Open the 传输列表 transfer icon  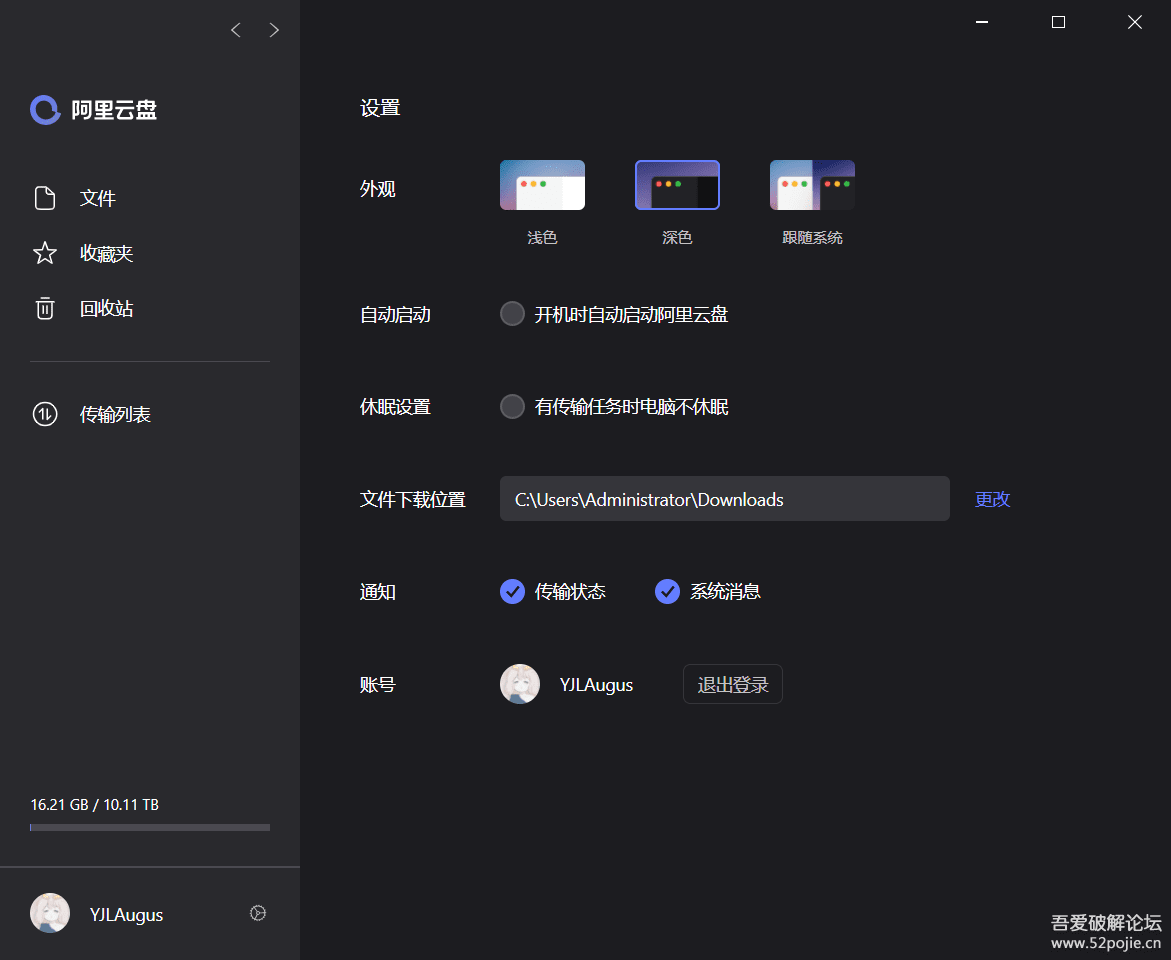pos(45,414)
